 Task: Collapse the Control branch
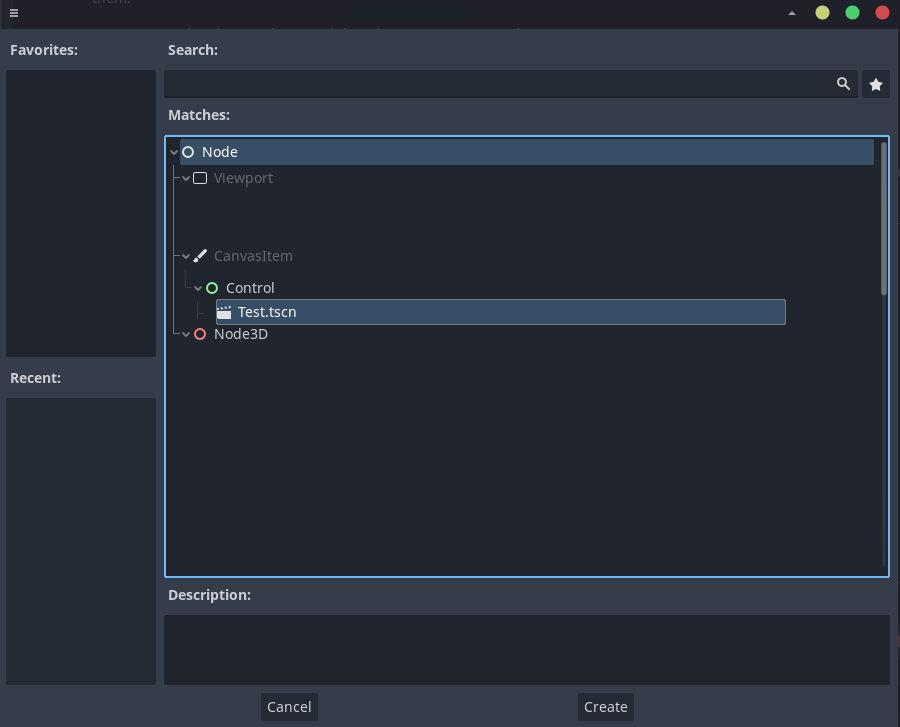coord(198,288)
